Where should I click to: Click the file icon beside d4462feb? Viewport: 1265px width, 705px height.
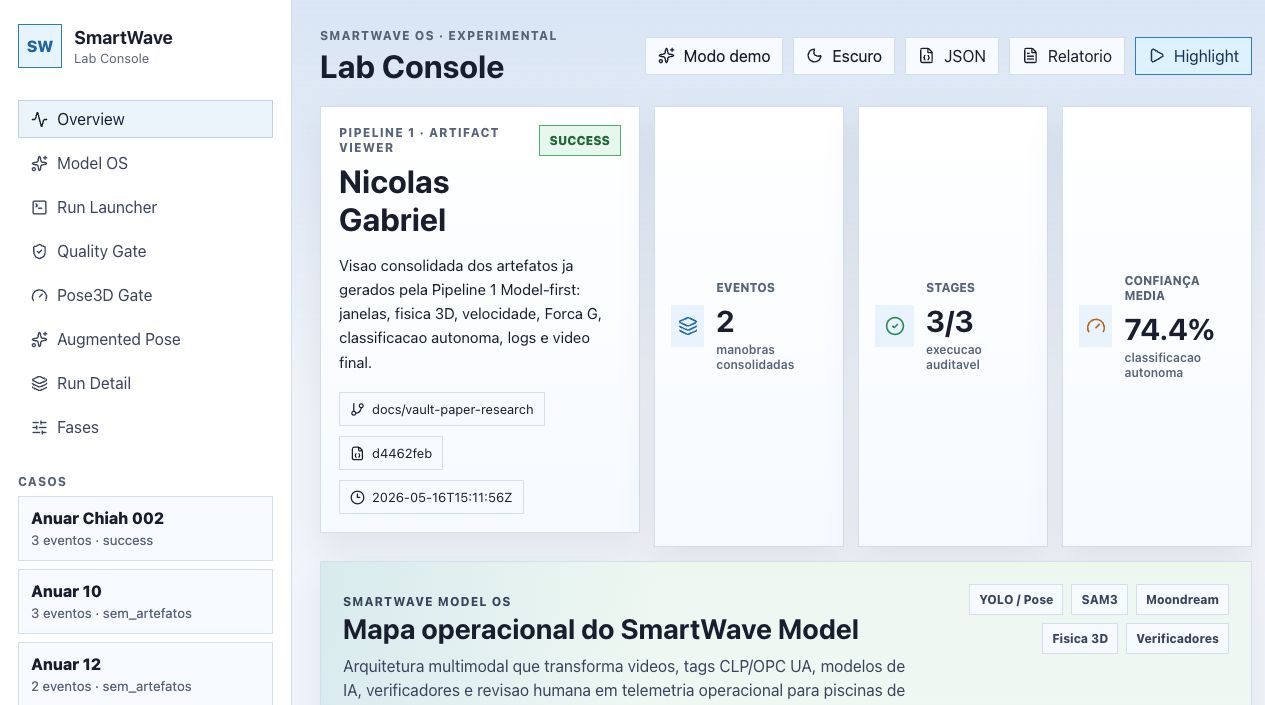click(x=358, y=453)
